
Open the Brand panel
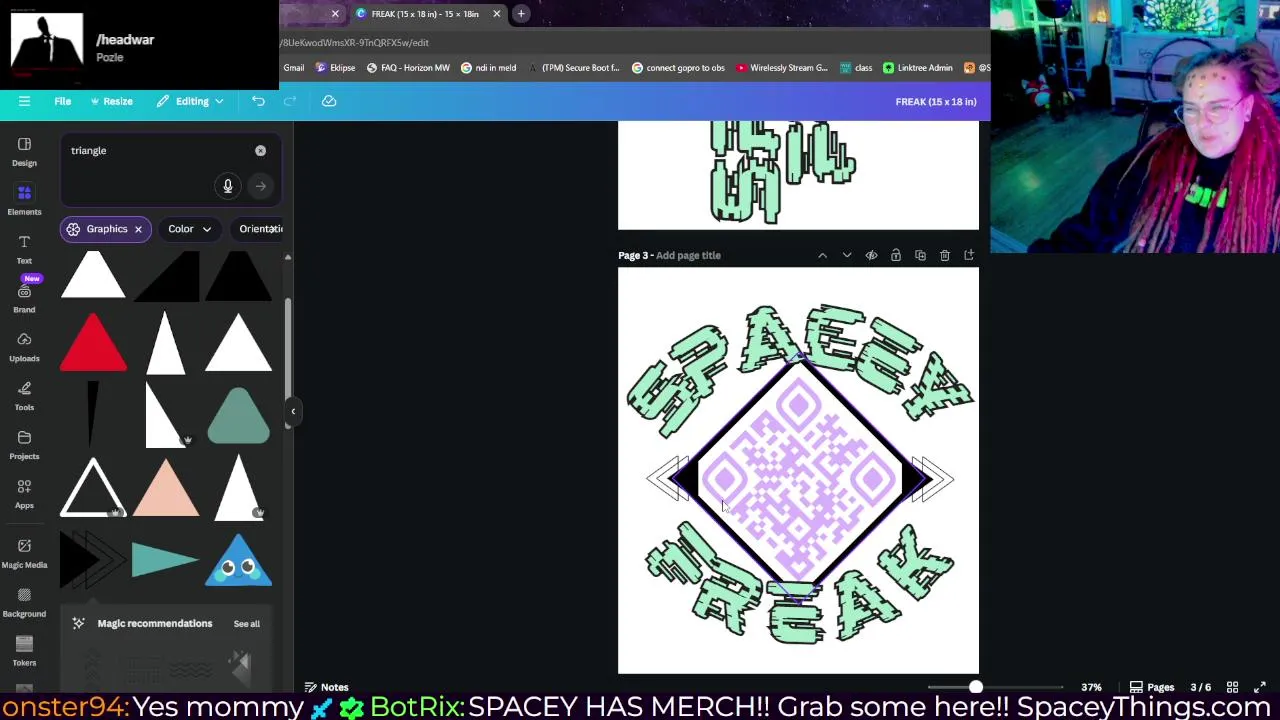point(24,299)
